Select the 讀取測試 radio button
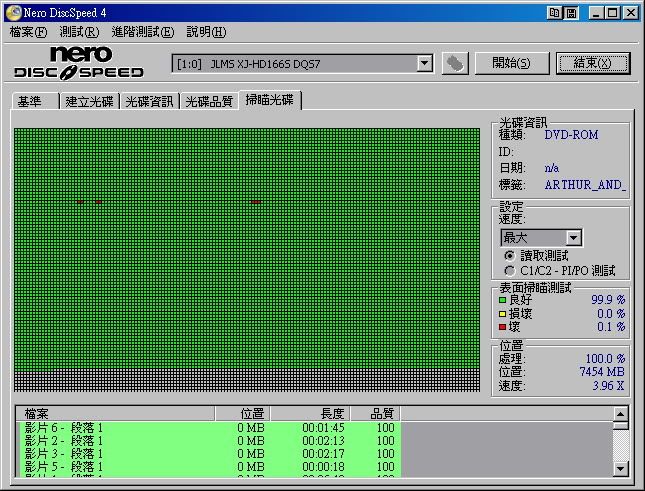The width and height of the screenshot is (645, 491). pyautogui.click(x=510, y=256)
